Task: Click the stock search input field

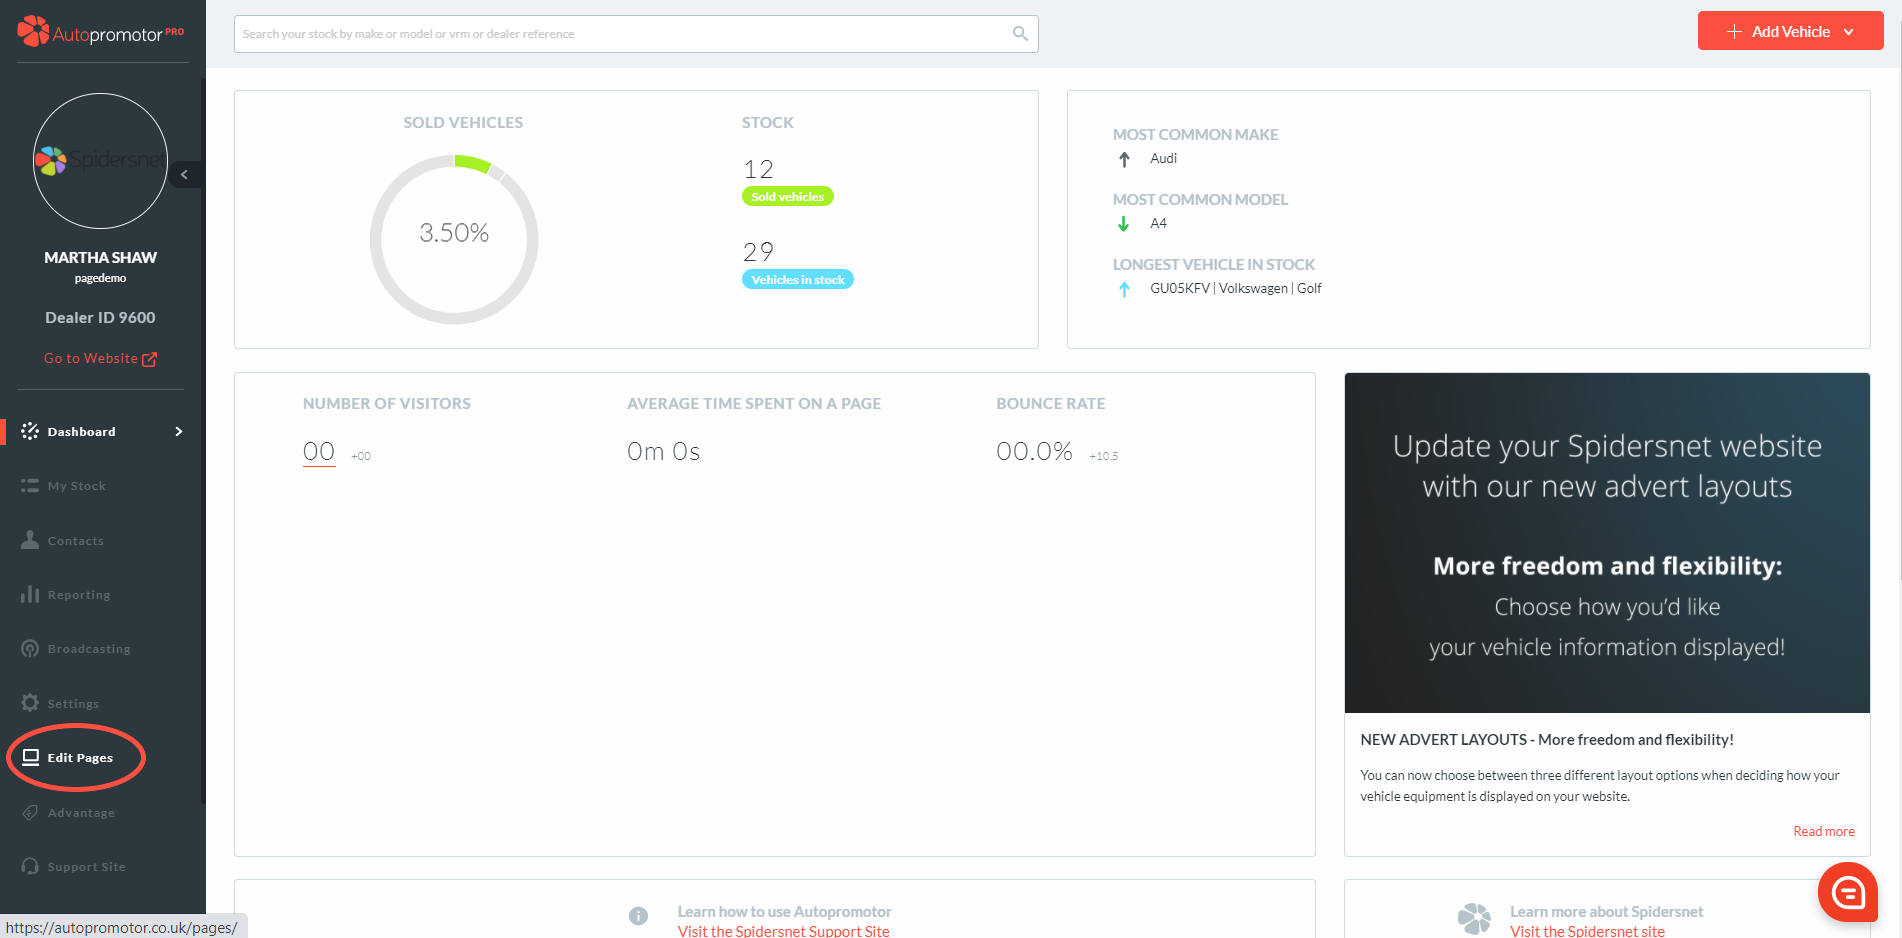Action: (620, 34)
